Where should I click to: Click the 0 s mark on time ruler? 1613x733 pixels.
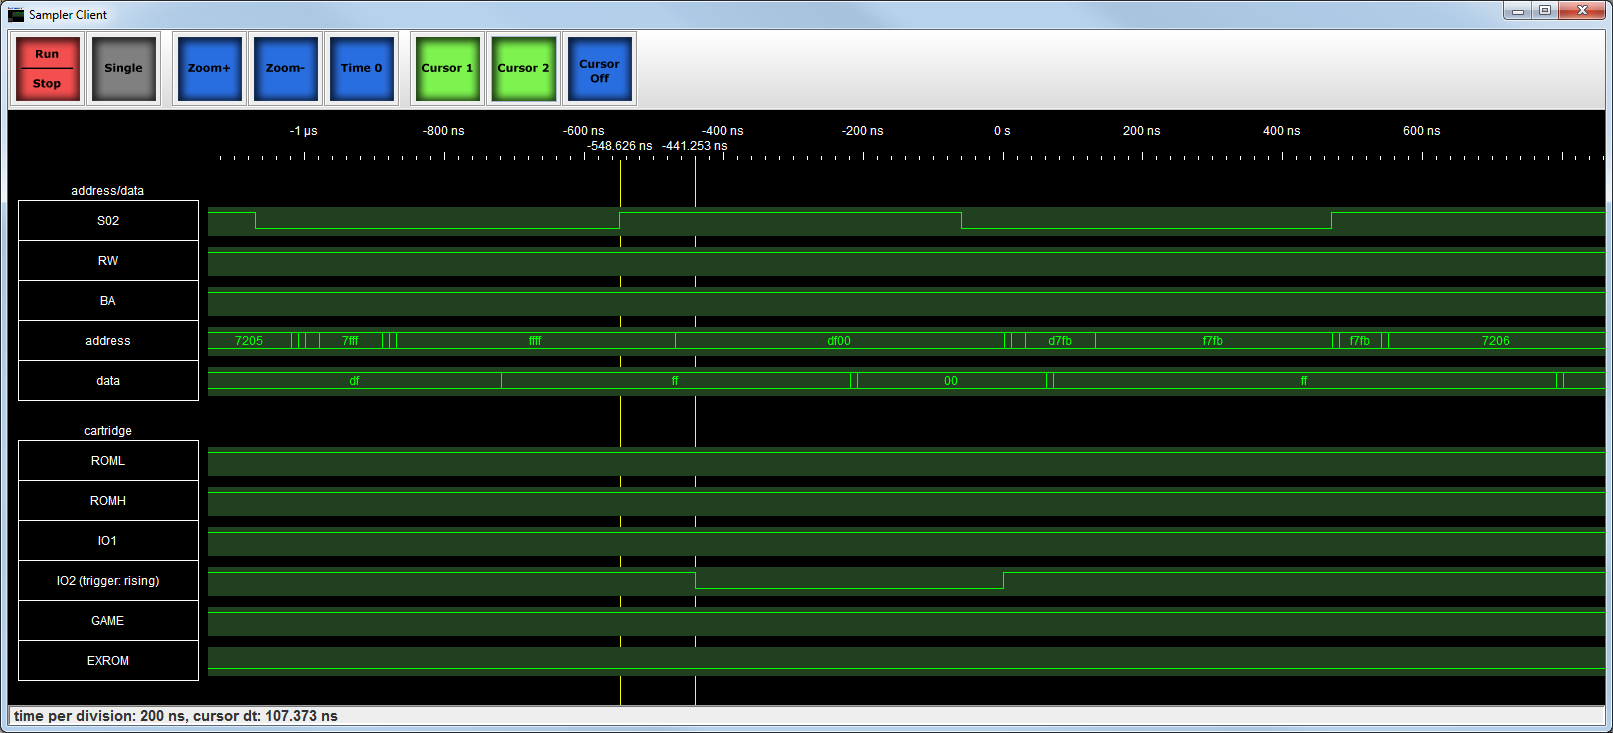click(x=1002, y=131)
